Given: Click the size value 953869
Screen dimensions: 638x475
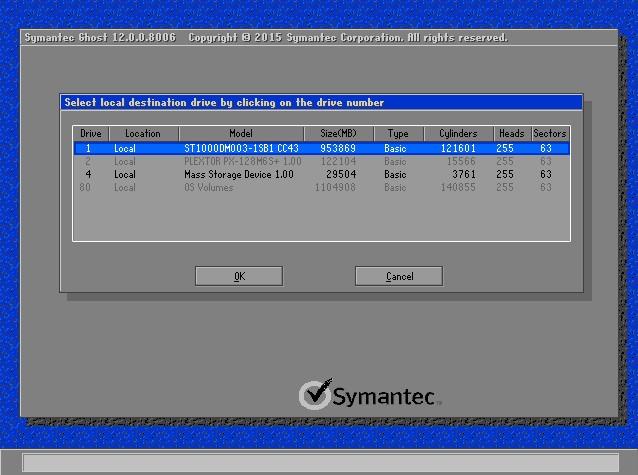Looking at the screenshot, I should coord(338,149).
